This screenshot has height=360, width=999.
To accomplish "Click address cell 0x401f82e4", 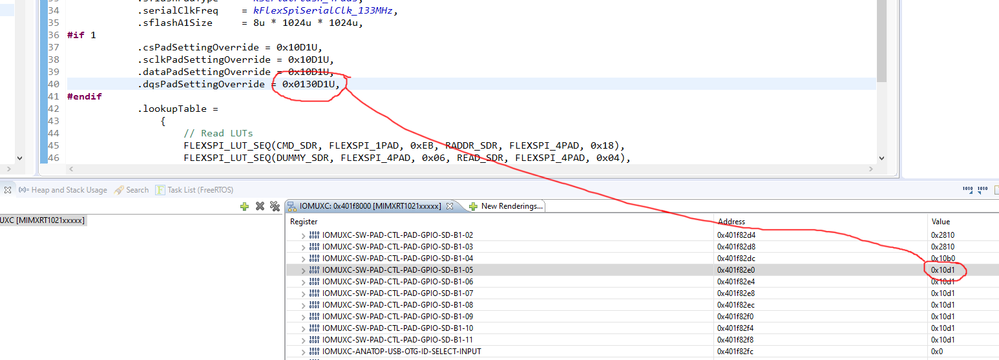I will click(737, 282).
